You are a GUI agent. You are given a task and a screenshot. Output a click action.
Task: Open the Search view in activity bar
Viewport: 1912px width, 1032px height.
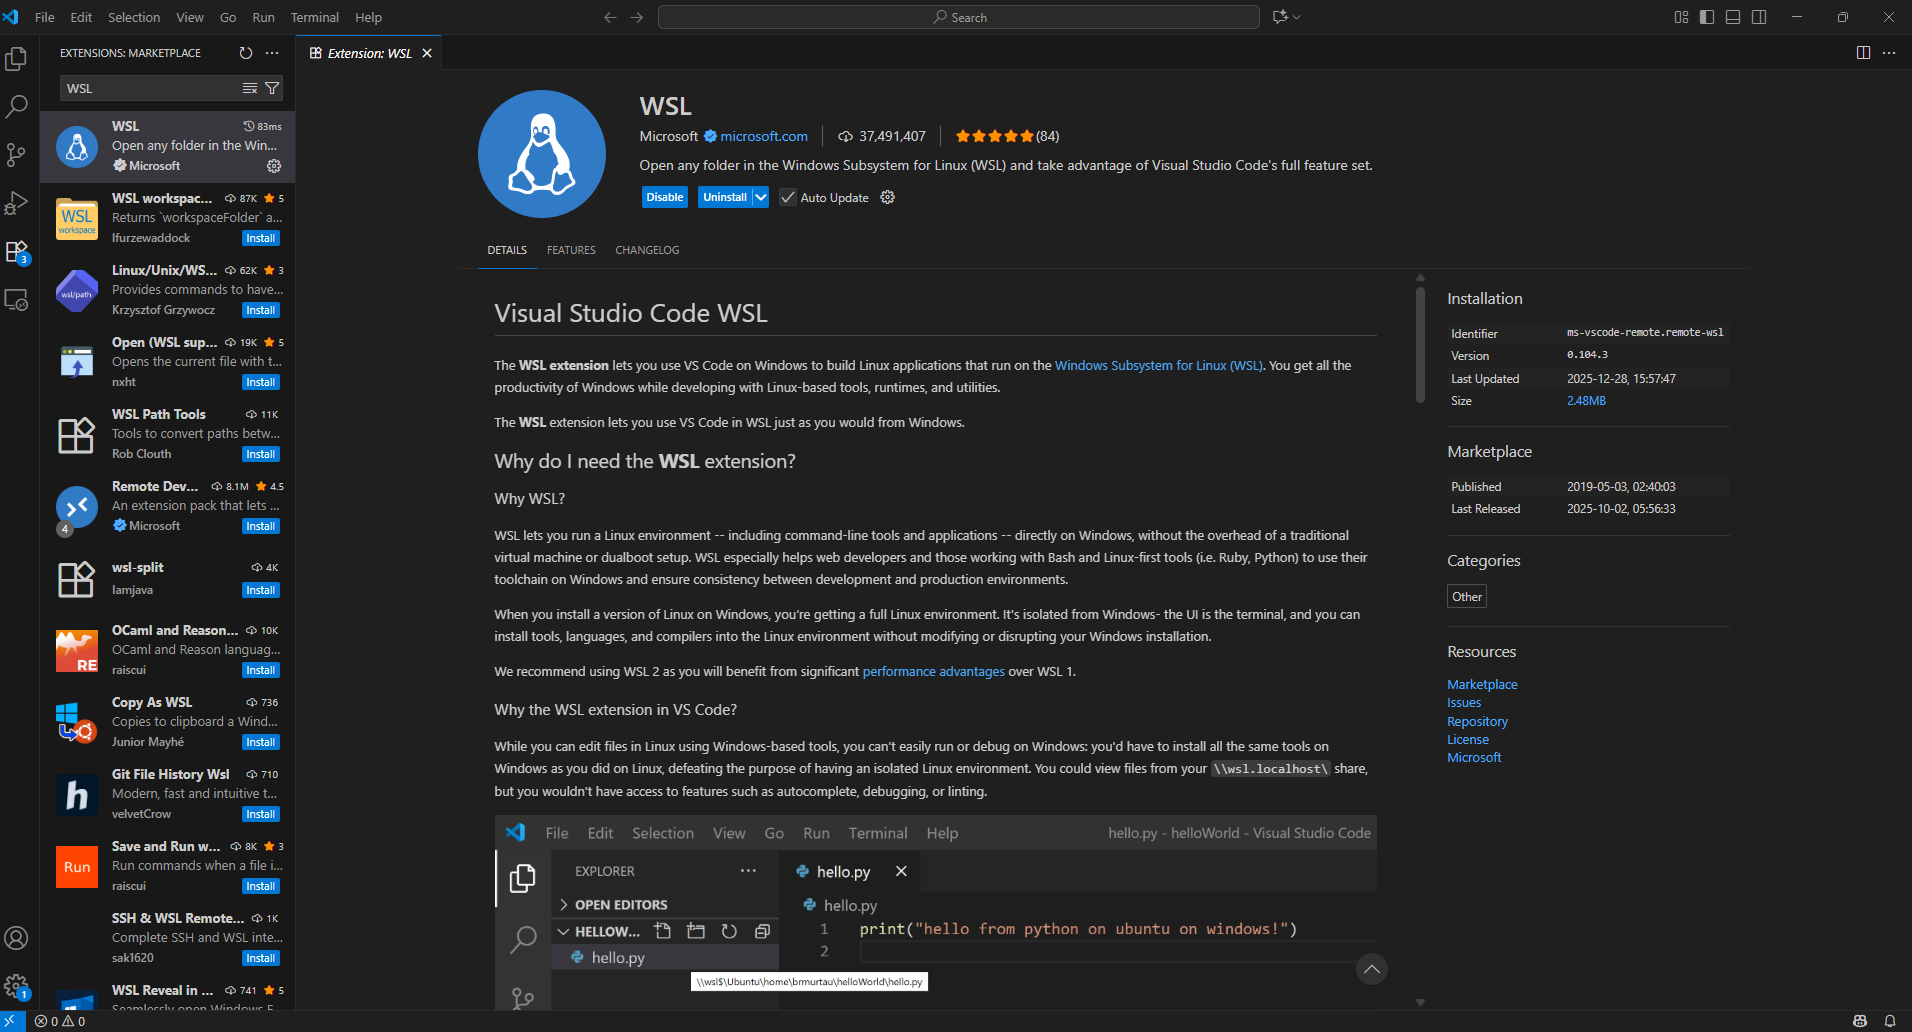click(16, 106)
